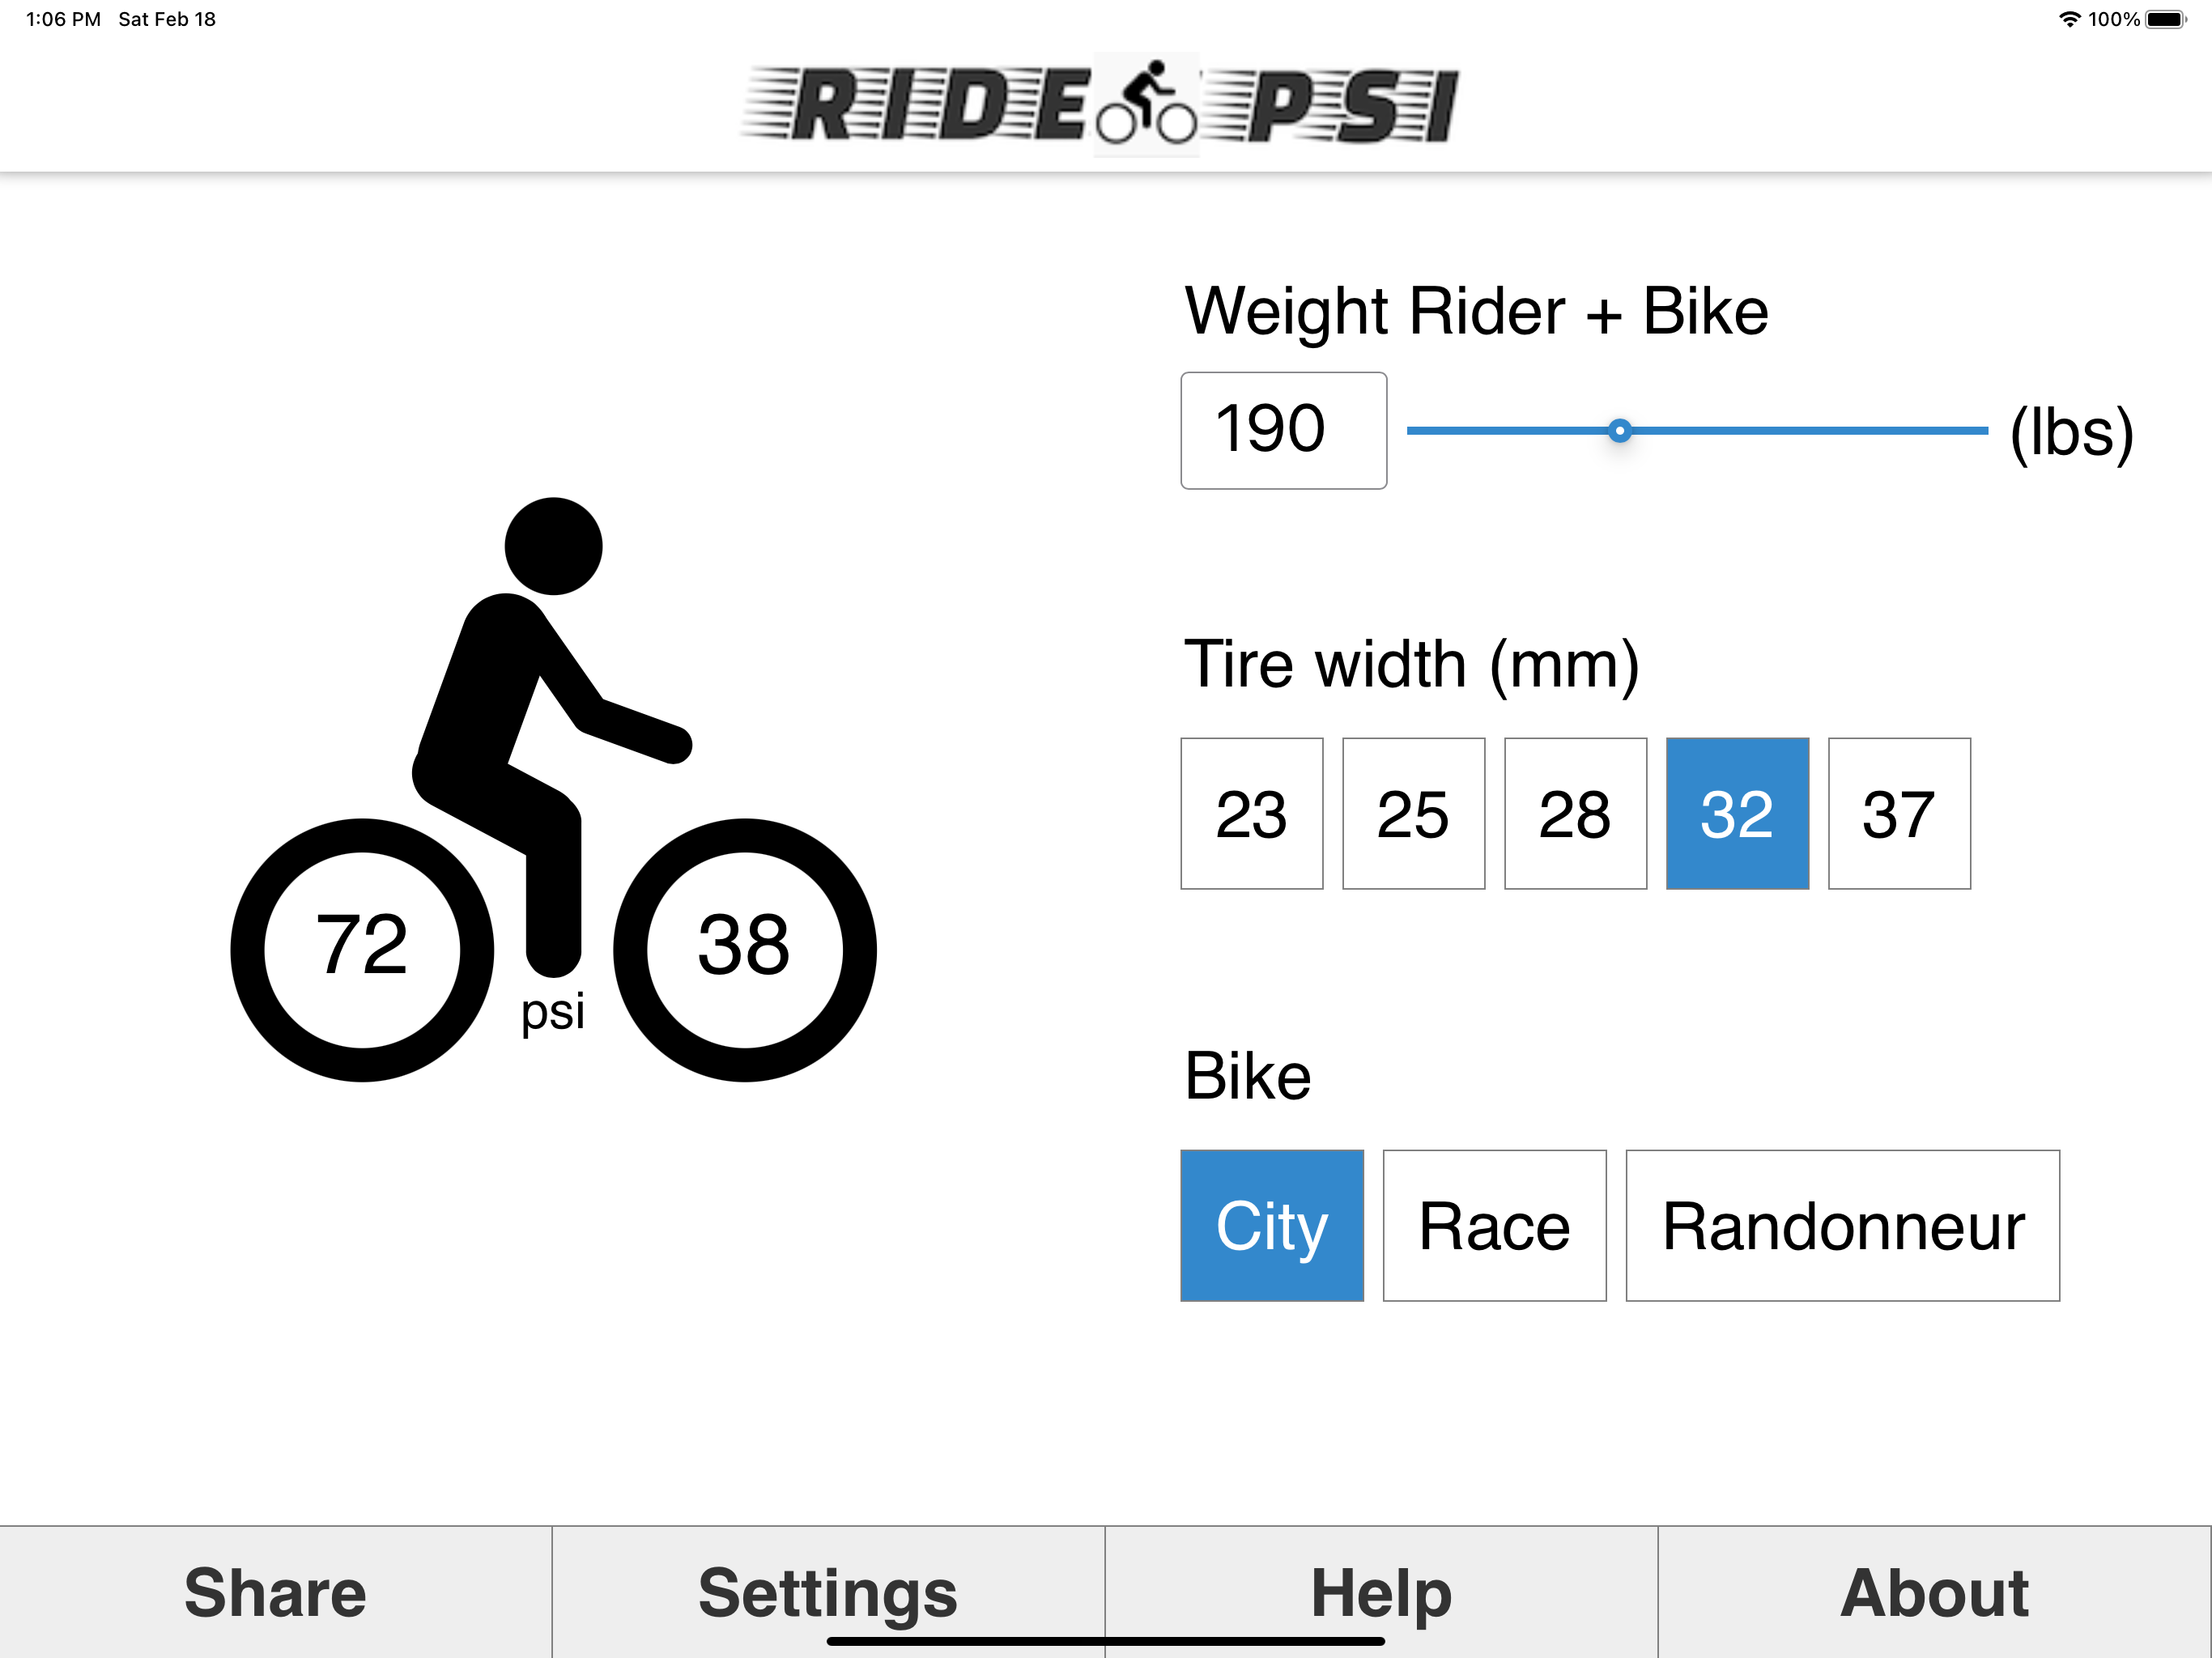Open the Help tab
This screenshot has width=2212, height=1658.
[x=1381, y=1592]
